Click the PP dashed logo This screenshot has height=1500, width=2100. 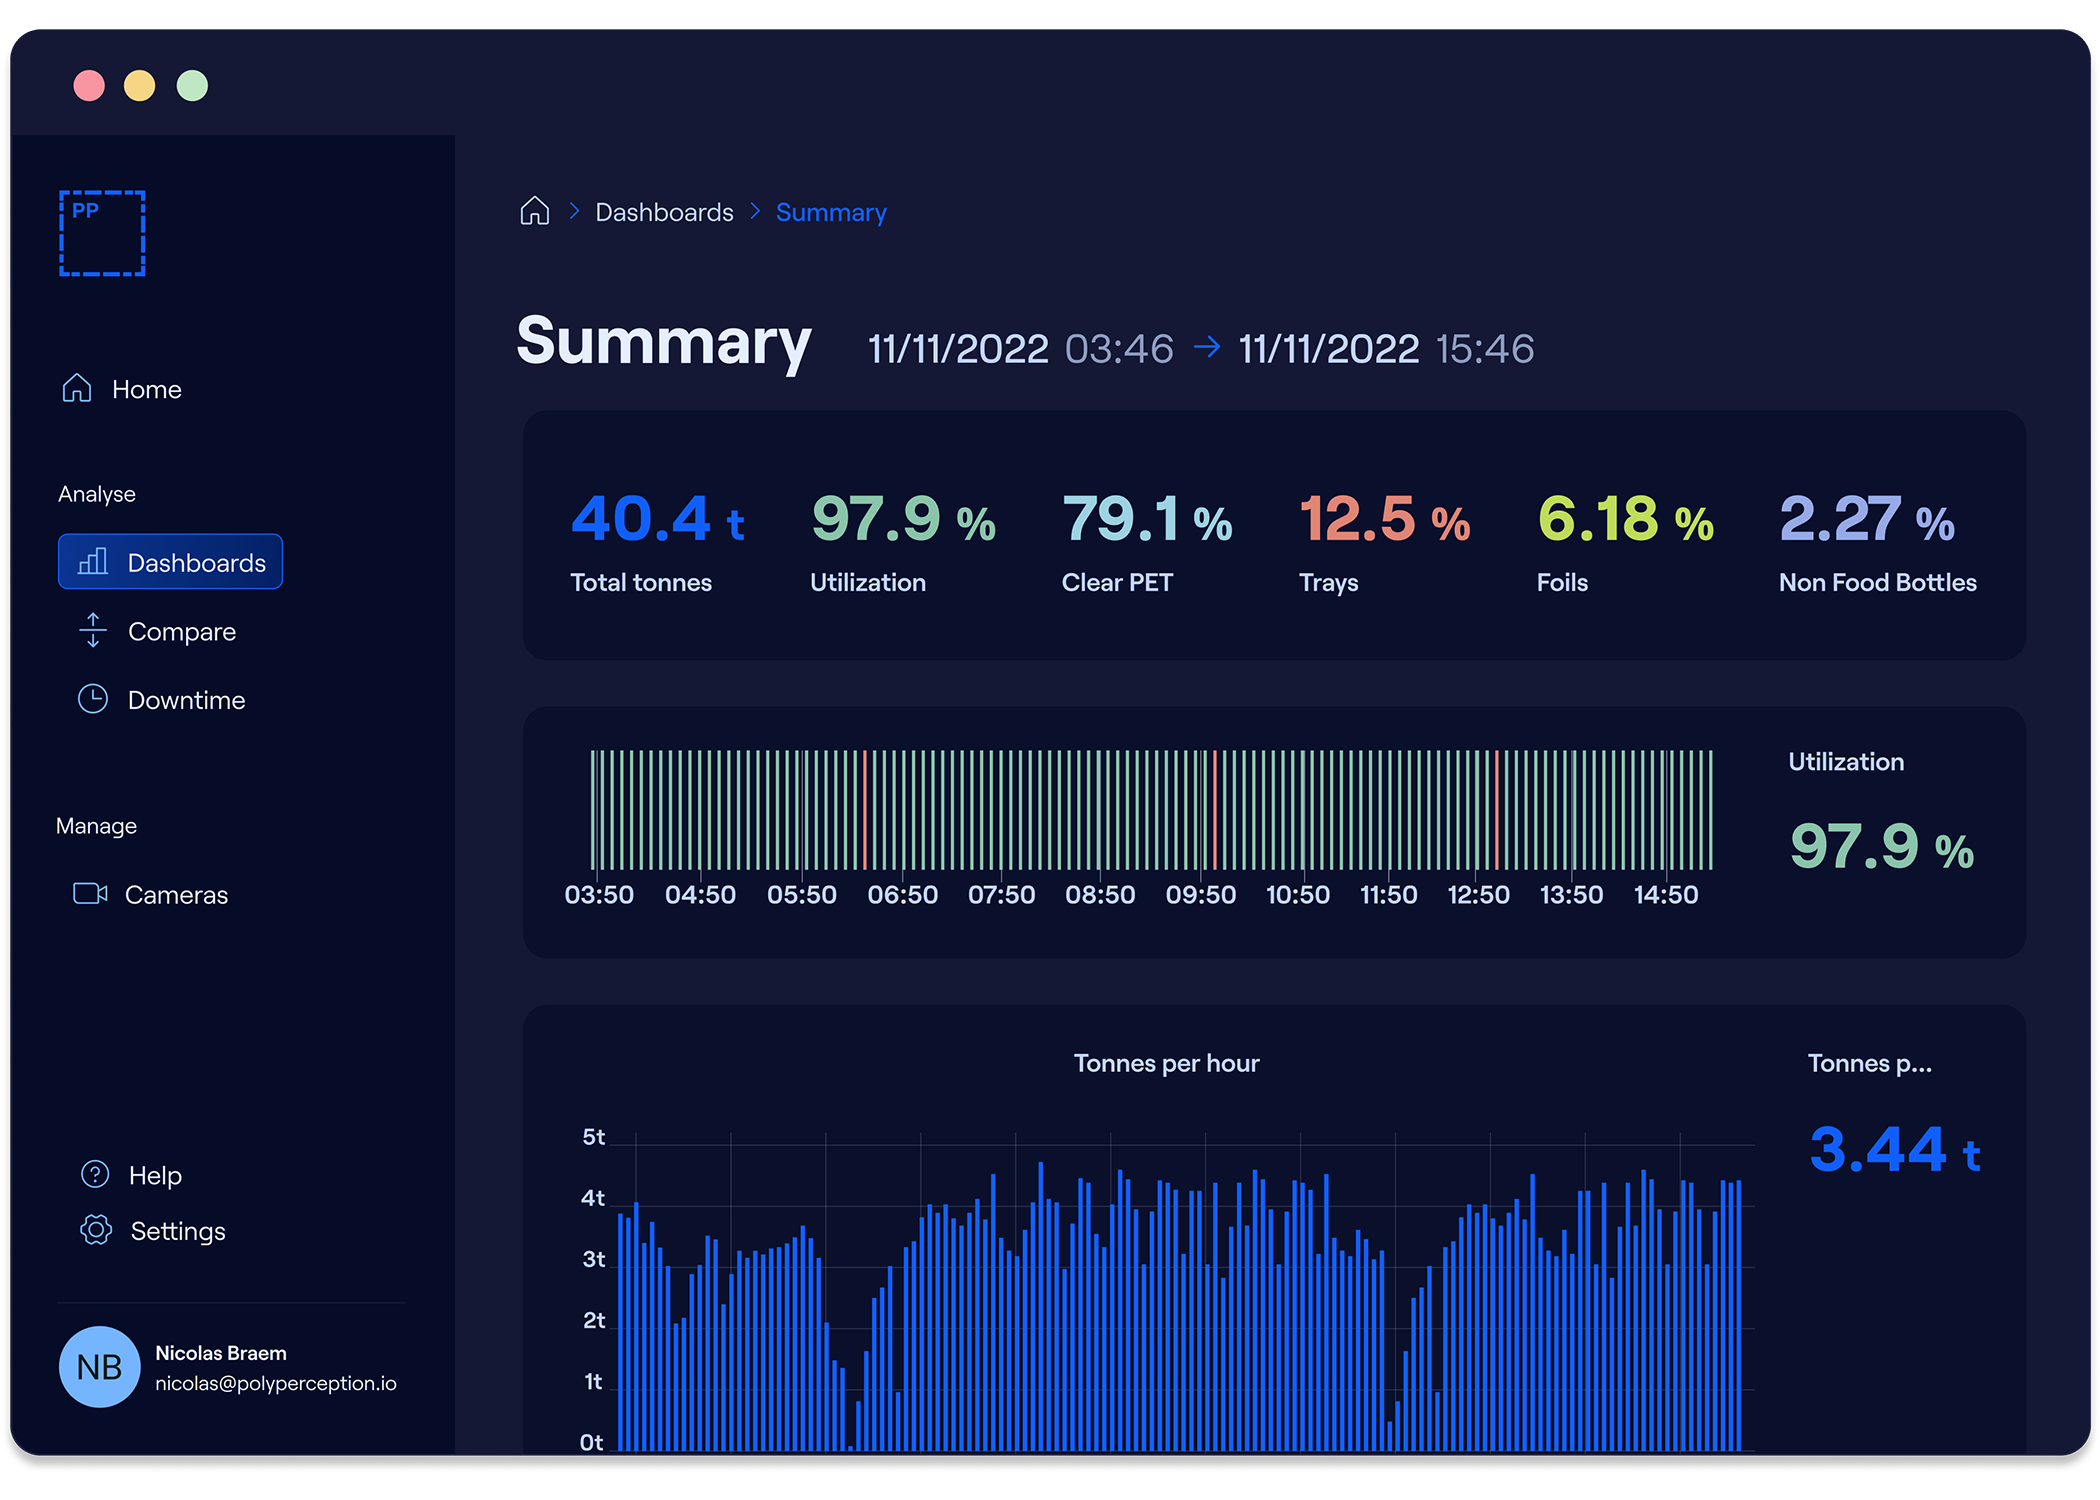click(x=102, y=233)
